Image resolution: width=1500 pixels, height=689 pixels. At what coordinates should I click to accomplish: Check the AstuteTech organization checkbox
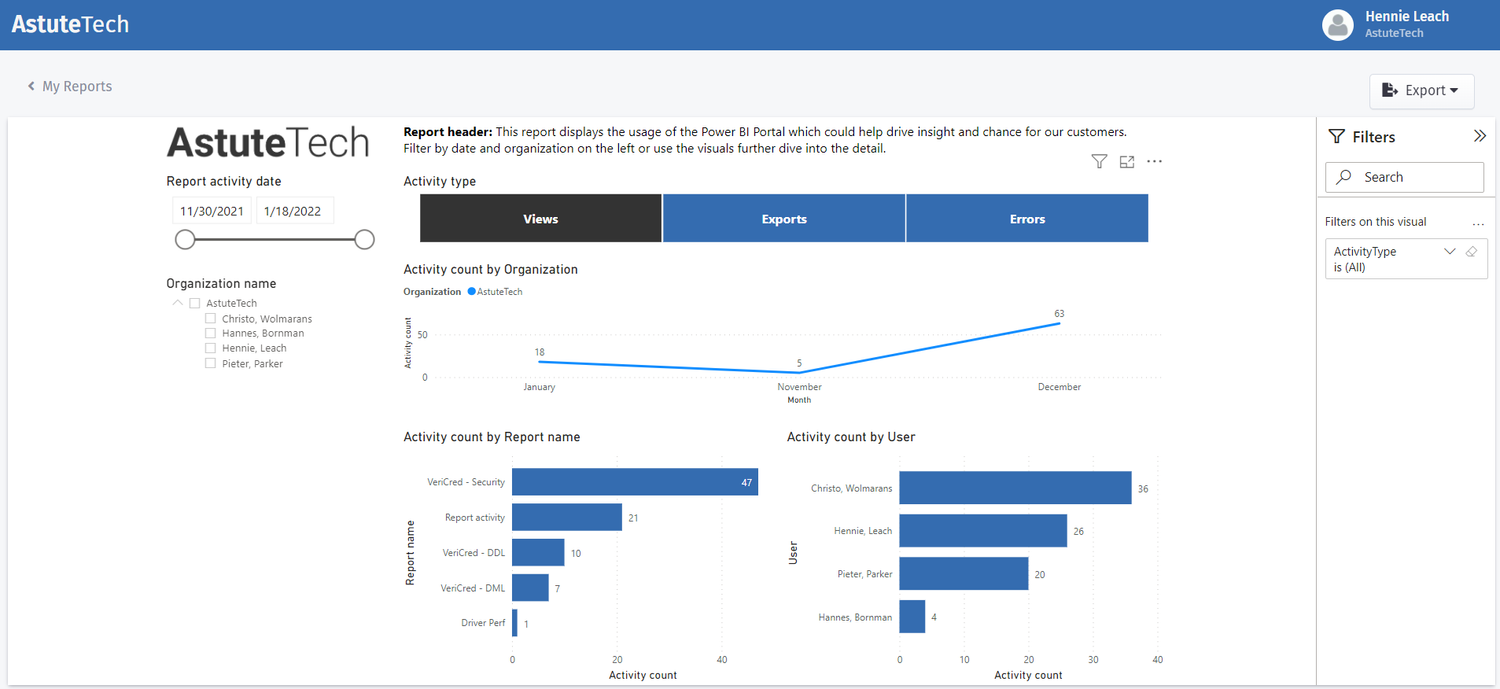(x=194, y=302)
